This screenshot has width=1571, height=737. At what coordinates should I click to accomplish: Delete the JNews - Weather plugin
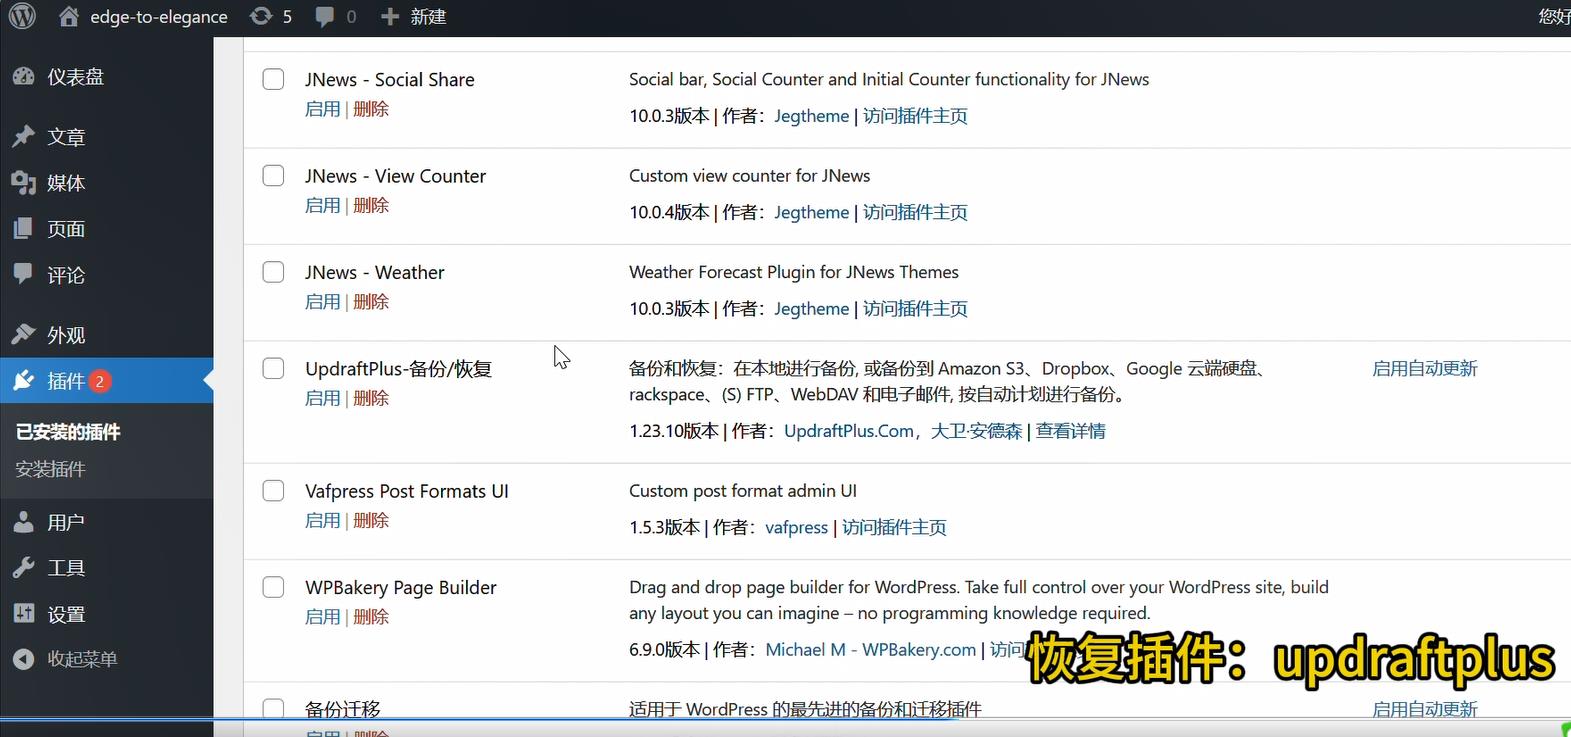(x=371, y=302)
